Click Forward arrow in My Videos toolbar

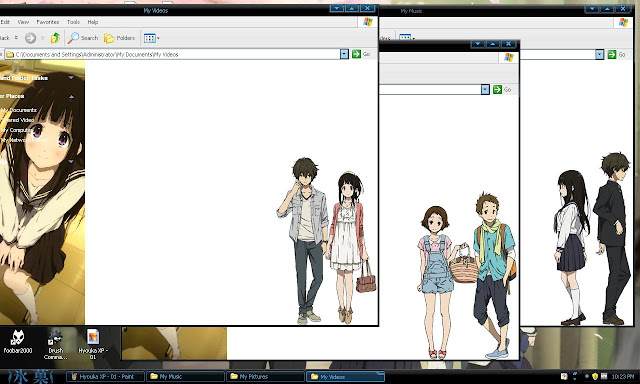(30, 38)
